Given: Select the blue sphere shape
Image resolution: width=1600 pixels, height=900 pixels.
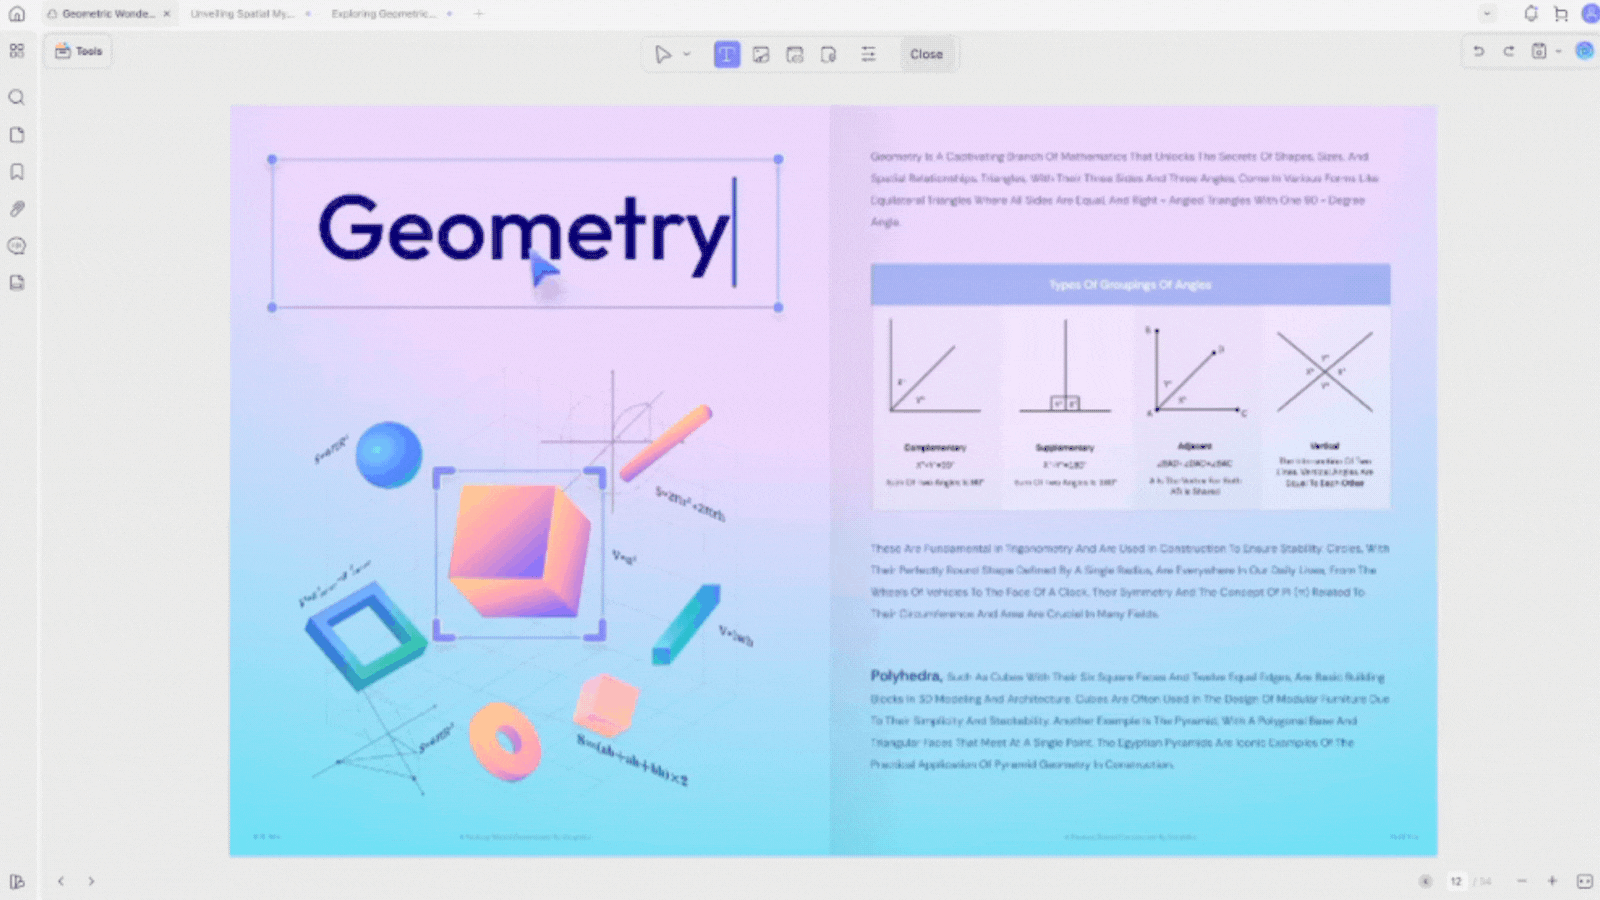Looking at the screenshot, I should coord(389,455).
